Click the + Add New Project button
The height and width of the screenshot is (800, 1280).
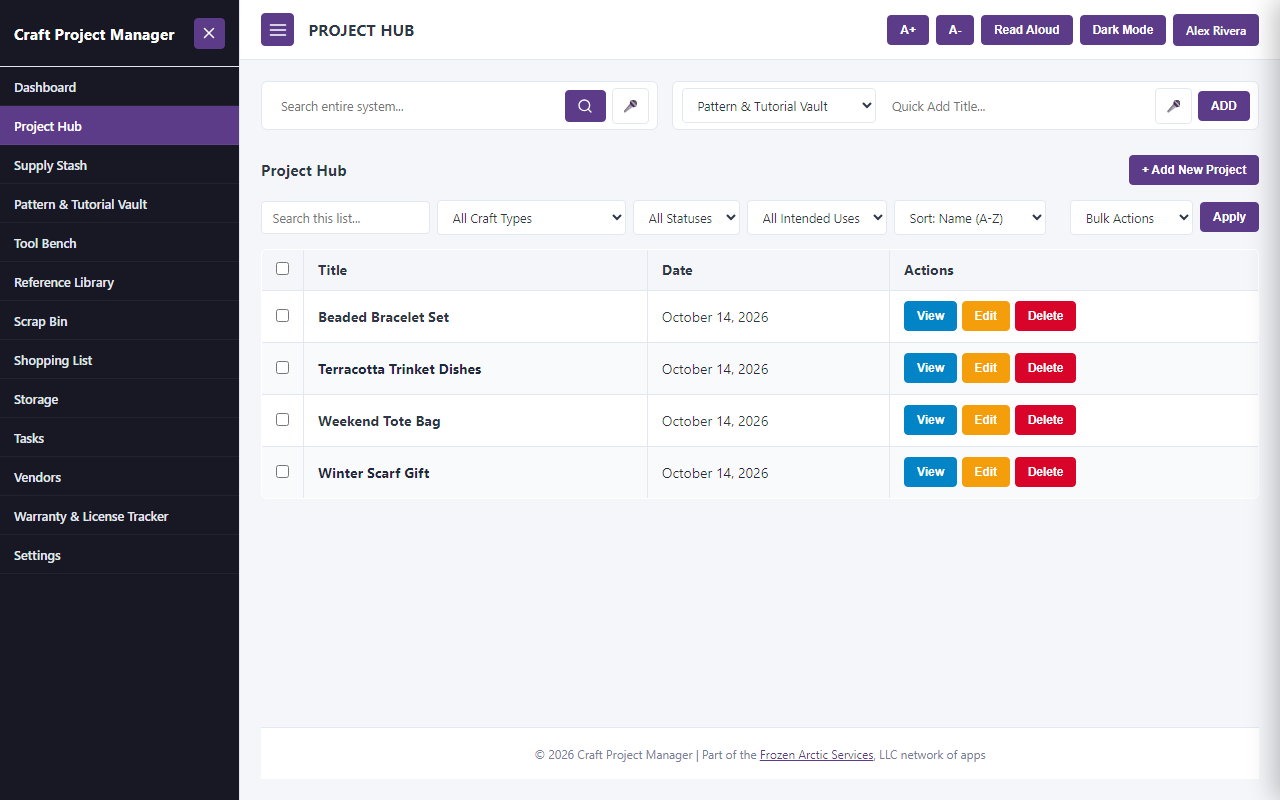click(x=1194, y=170)
